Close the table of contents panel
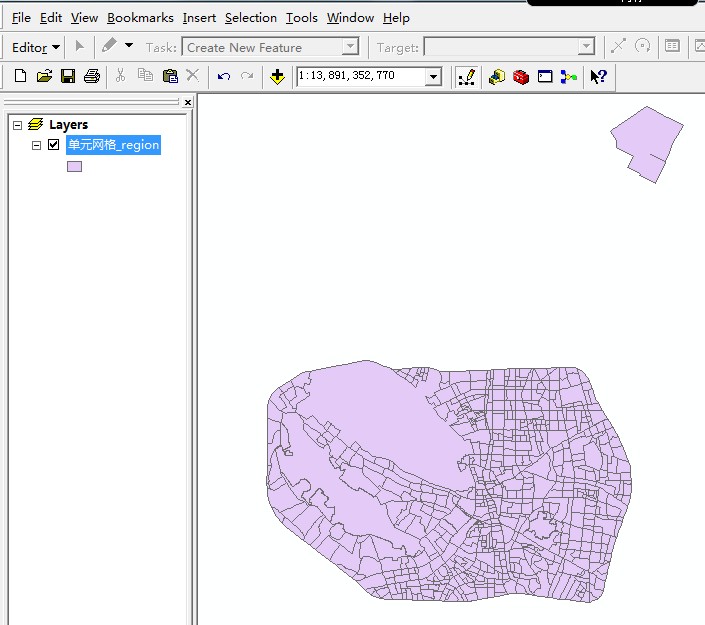This screenshot has width=705, height=625. pos(187,102)
